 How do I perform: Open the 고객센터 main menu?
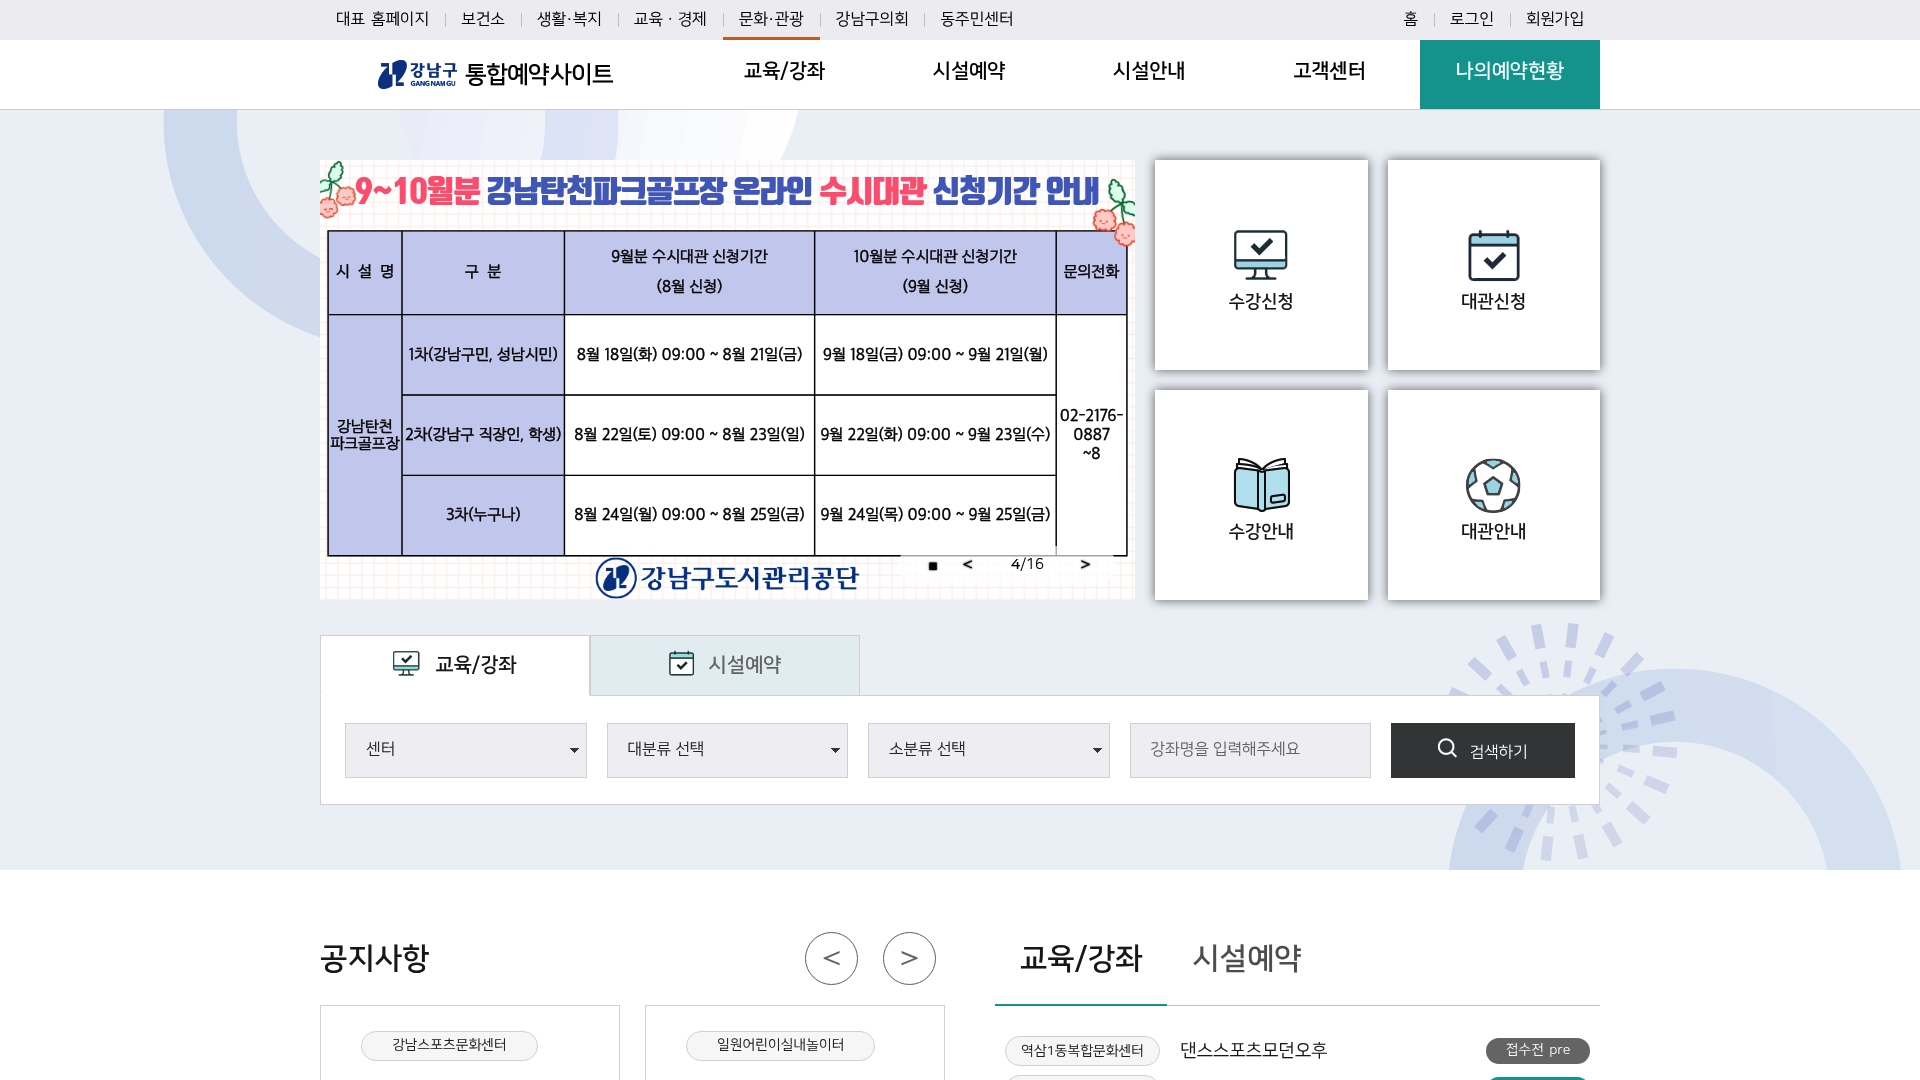click(x=1329, y=71)
